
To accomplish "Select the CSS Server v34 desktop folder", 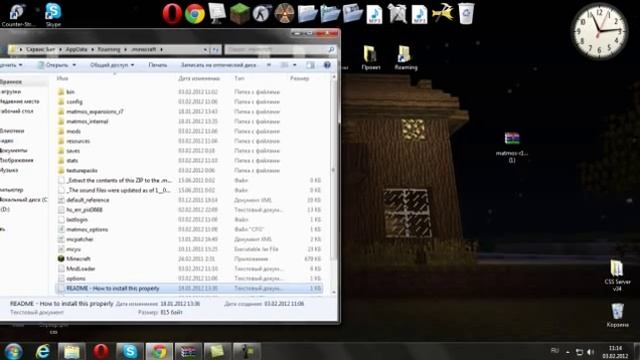I will tap(617, 276).
